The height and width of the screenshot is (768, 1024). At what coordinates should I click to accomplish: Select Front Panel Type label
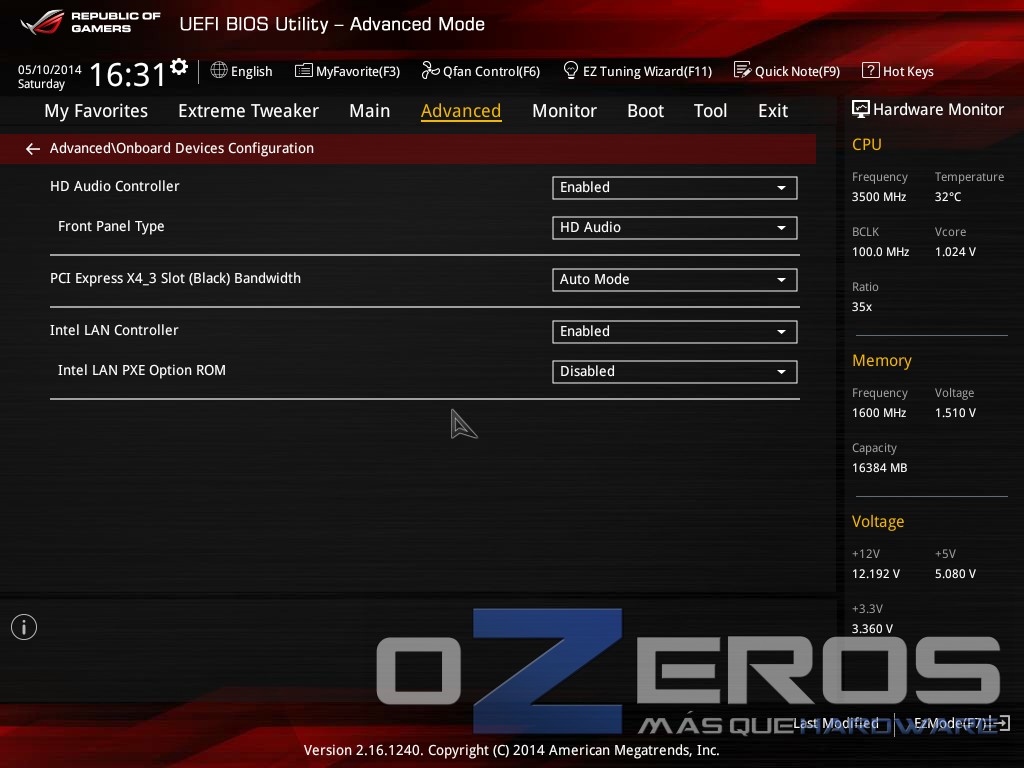click(111, 227)
